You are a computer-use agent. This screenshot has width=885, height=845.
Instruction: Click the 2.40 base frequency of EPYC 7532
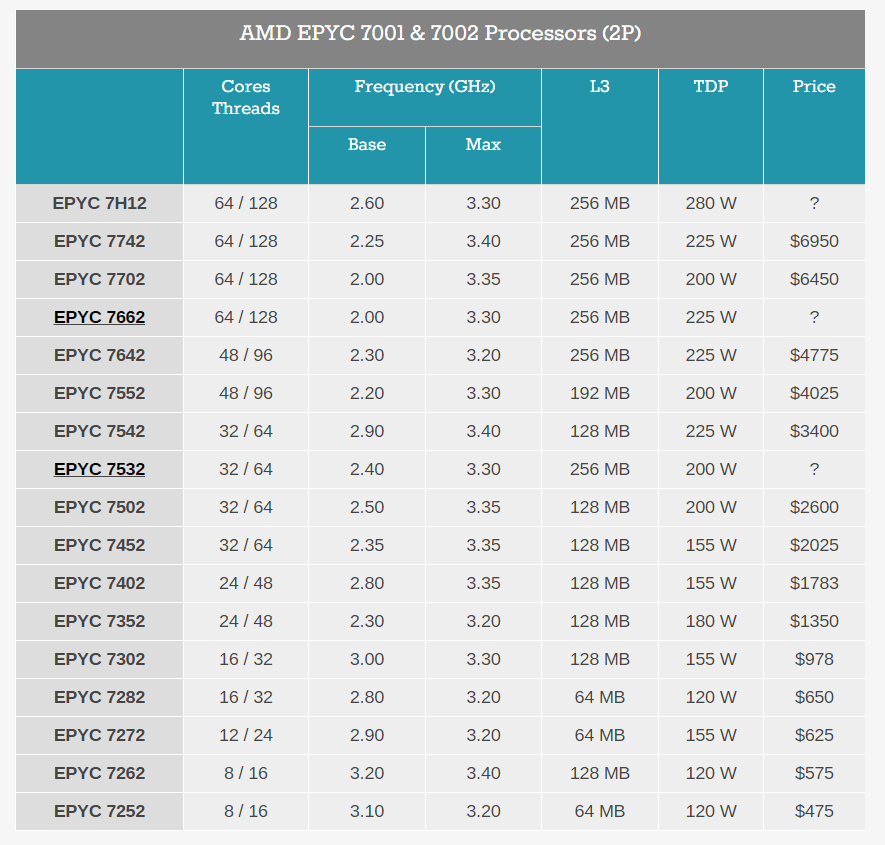(367, 469)
